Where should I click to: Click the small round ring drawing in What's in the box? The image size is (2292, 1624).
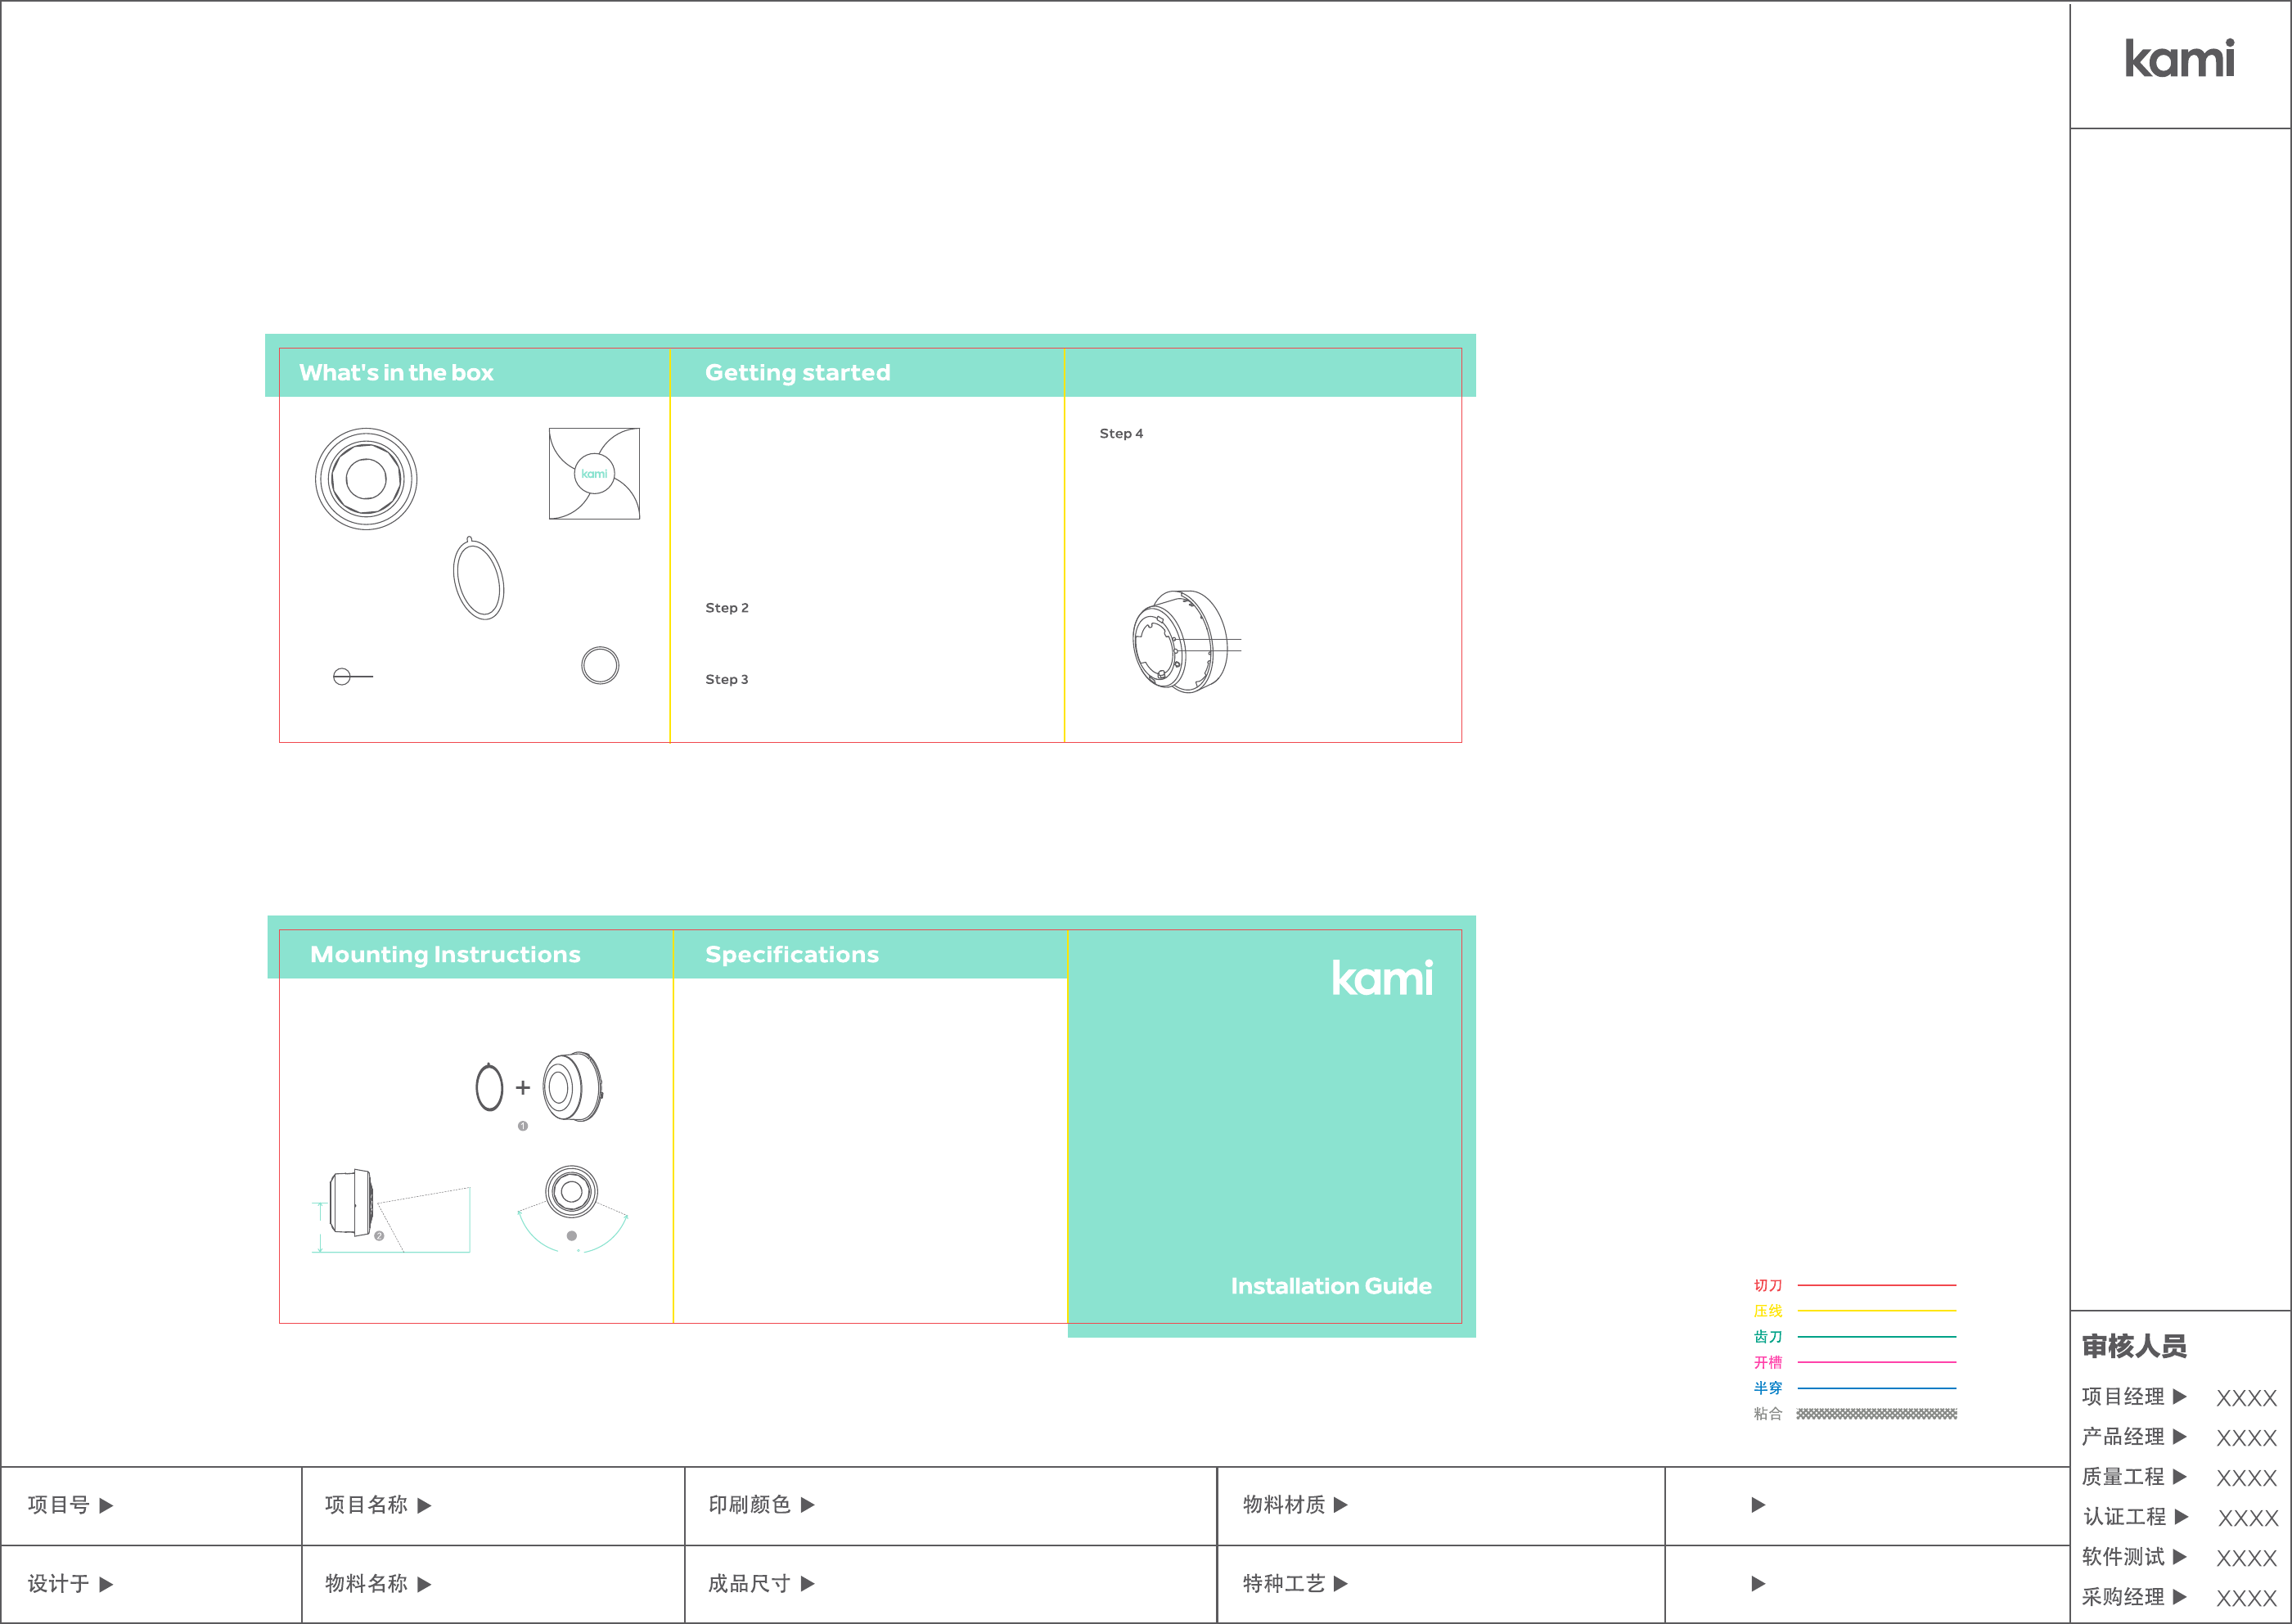click(x=600, y=665)
